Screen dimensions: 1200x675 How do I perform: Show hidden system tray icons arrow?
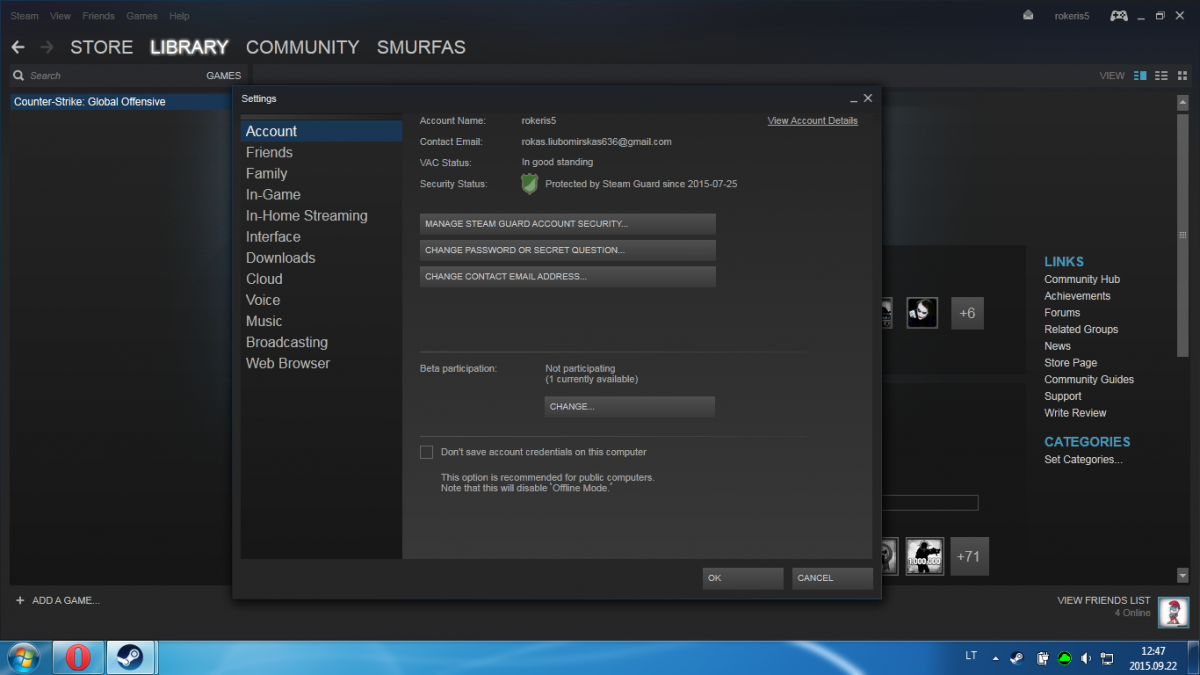995,658
